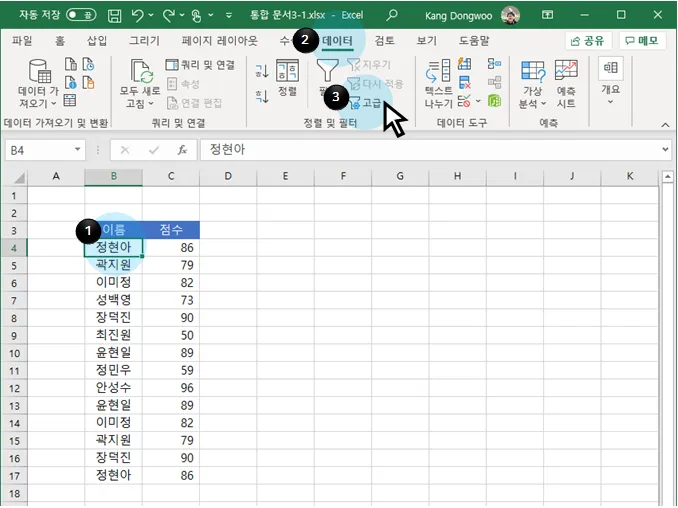This screenshot has width=678, height=508.
Task: Select column D header
Action: 228,176
